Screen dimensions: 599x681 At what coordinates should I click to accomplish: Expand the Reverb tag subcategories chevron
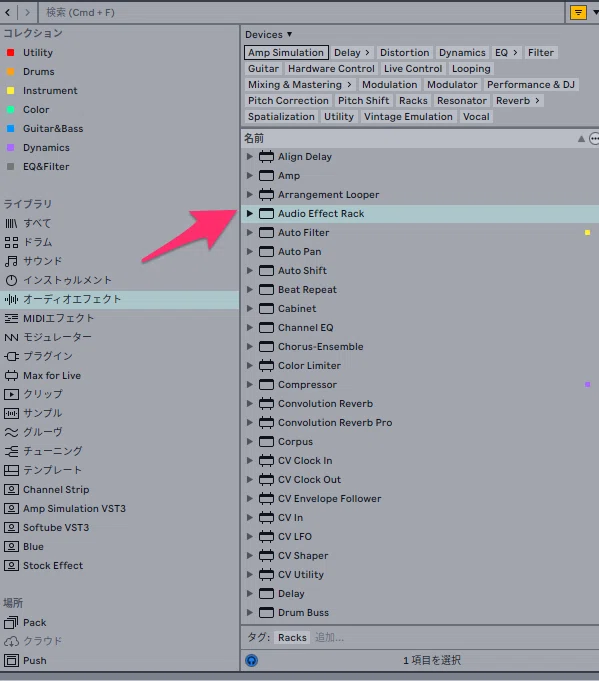[537, 101]
